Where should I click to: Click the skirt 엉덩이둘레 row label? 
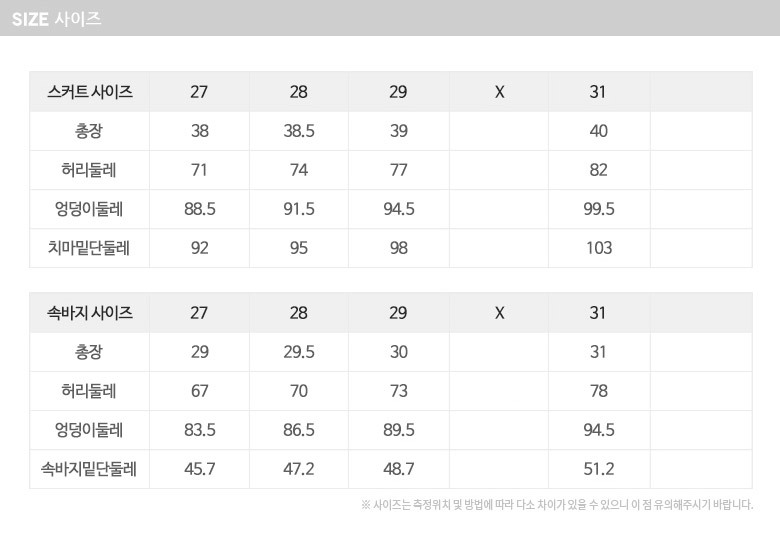click(89, 209)
